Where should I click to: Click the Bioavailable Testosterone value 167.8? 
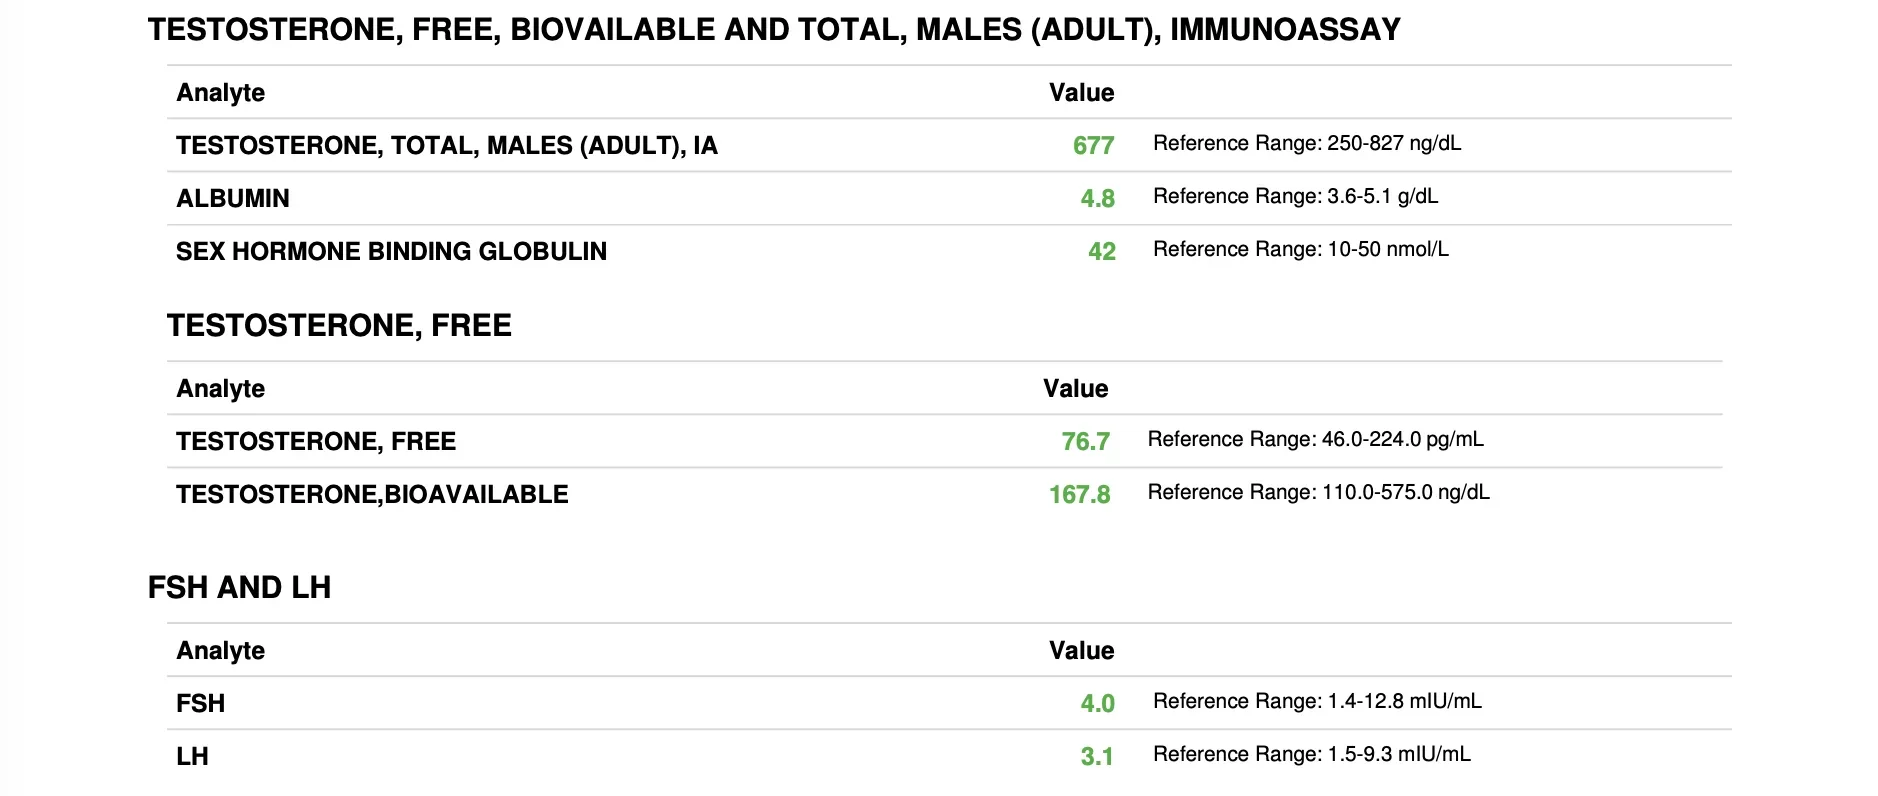point(1079,495)
